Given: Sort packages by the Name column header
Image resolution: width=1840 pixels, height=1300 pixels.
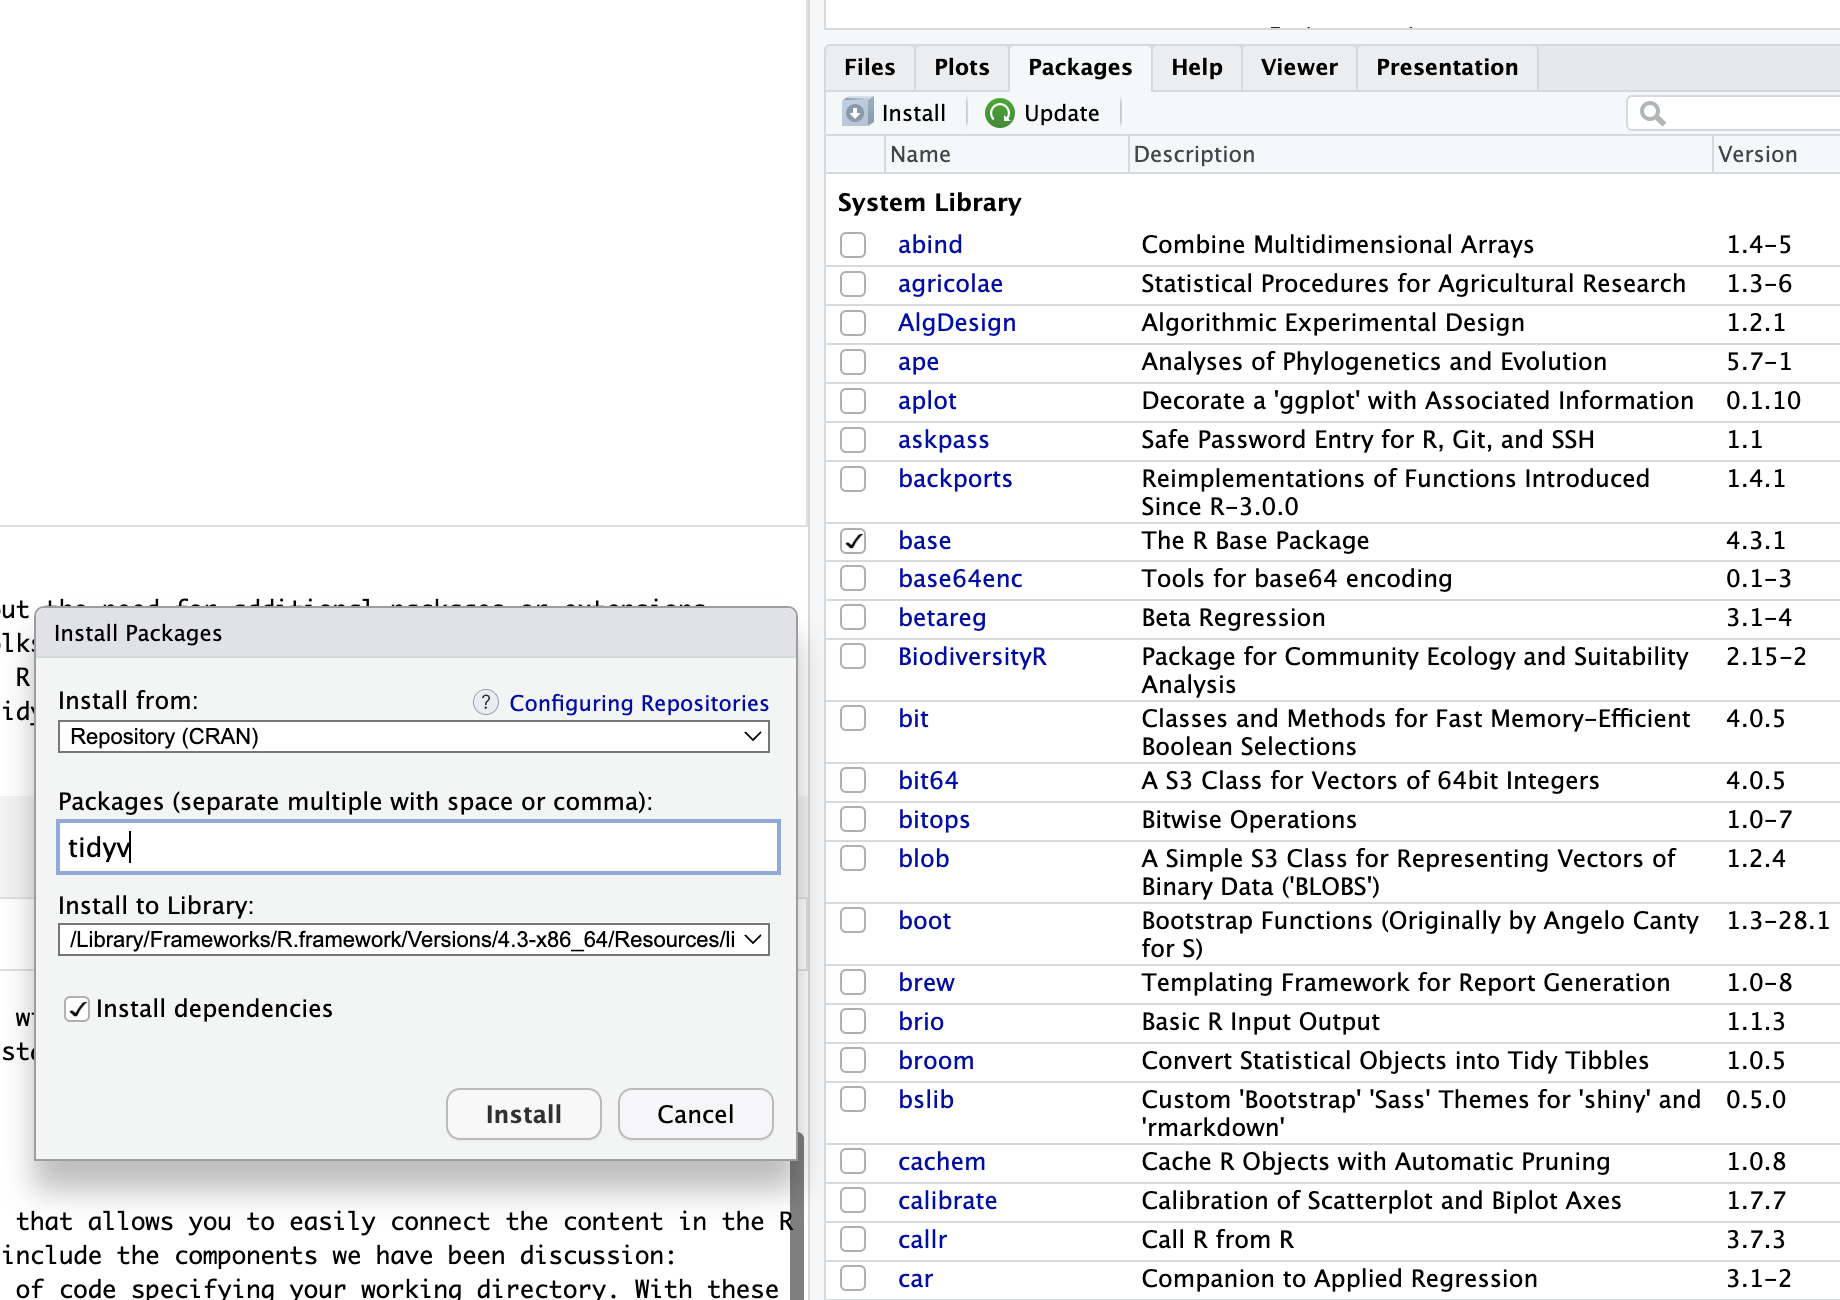Looking at the screenshot, I should tap(920, 154).
